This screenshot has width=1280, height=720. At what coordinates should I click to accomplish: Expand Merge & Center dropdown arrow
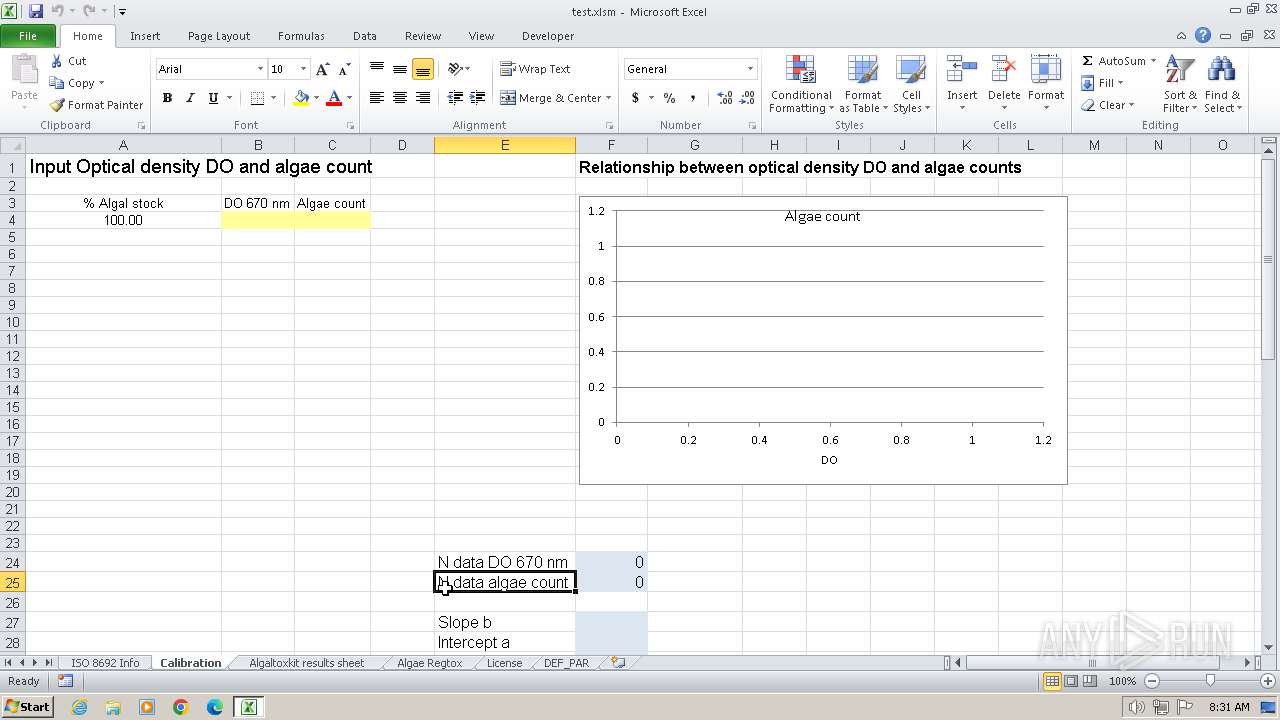(x=610, y=98)
